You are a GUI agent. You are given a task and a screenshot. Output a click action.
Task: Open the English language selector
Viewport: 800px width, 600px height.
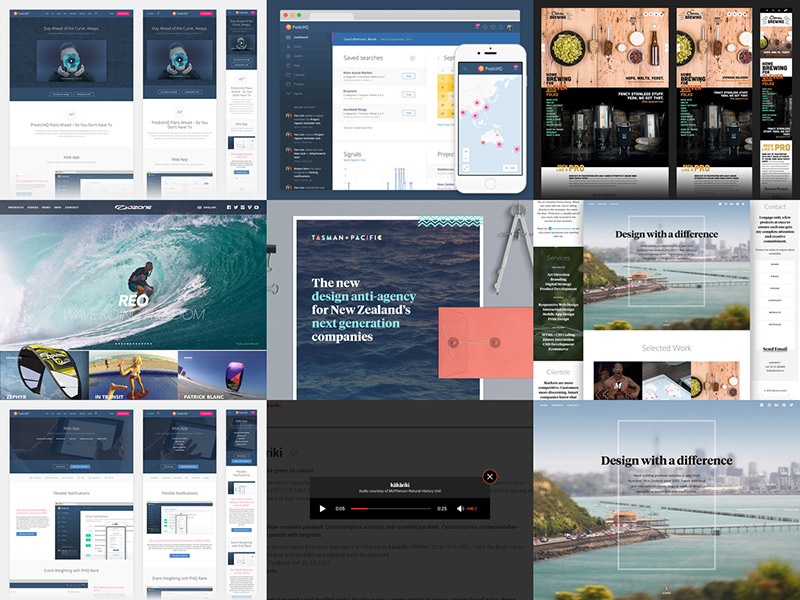(207, 207)
